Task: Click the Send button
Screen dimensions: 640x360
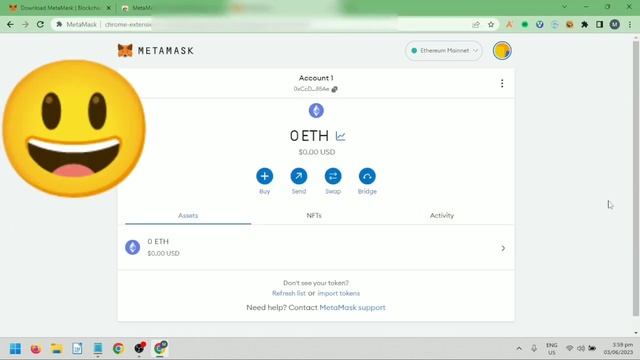Action: pos(299,176)
